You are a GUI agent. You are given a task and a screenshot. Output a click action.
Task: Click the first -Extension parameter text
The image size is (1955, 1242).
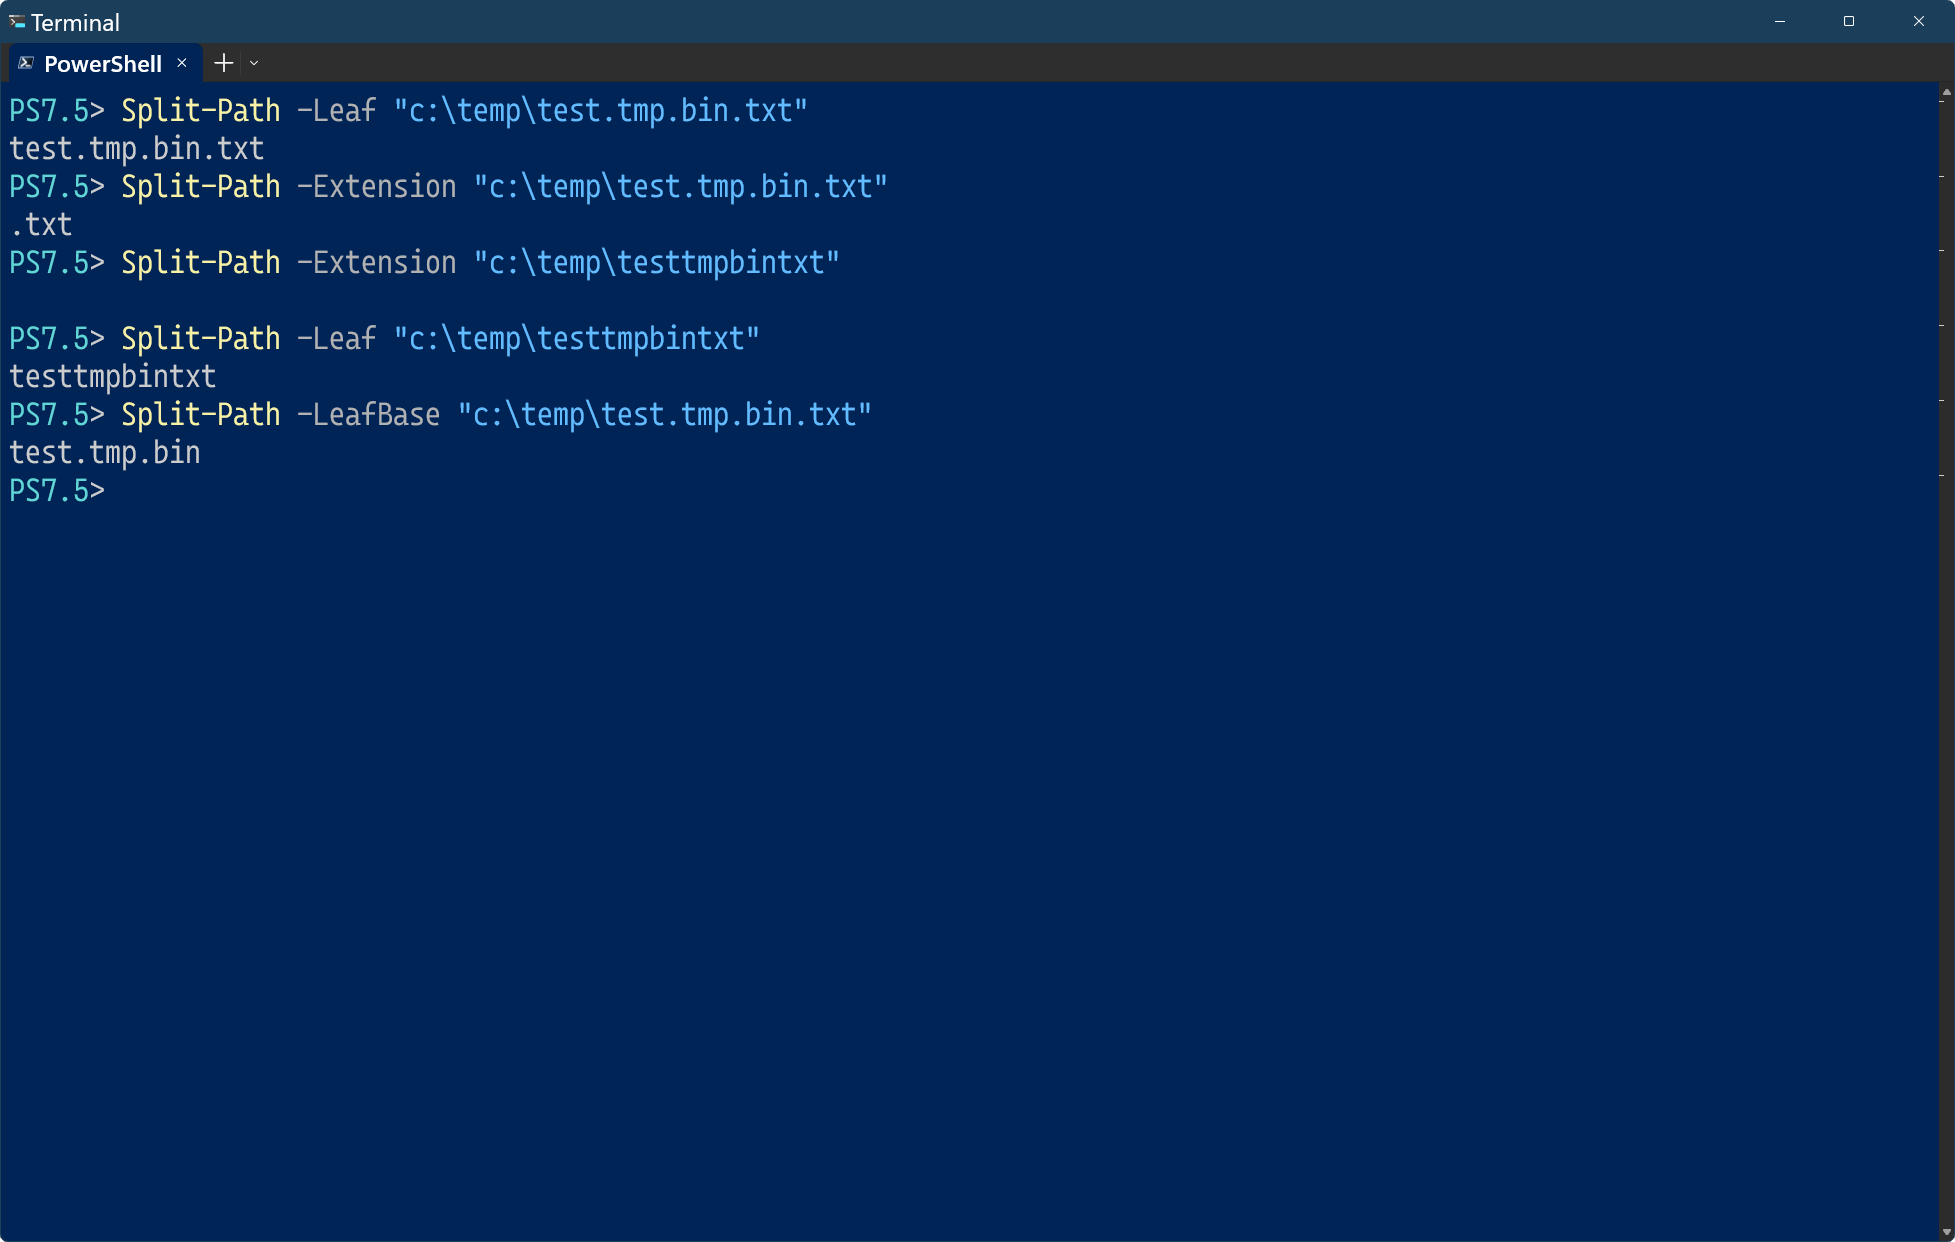tap(376, 187)
